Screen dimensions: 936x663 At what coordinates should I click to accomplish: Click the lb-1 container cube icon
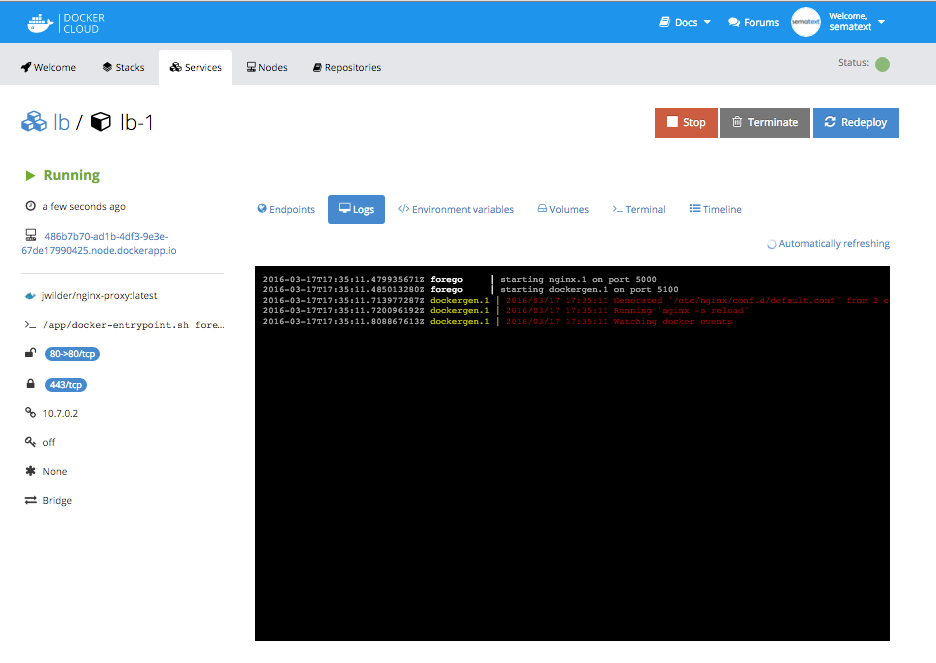101,122
